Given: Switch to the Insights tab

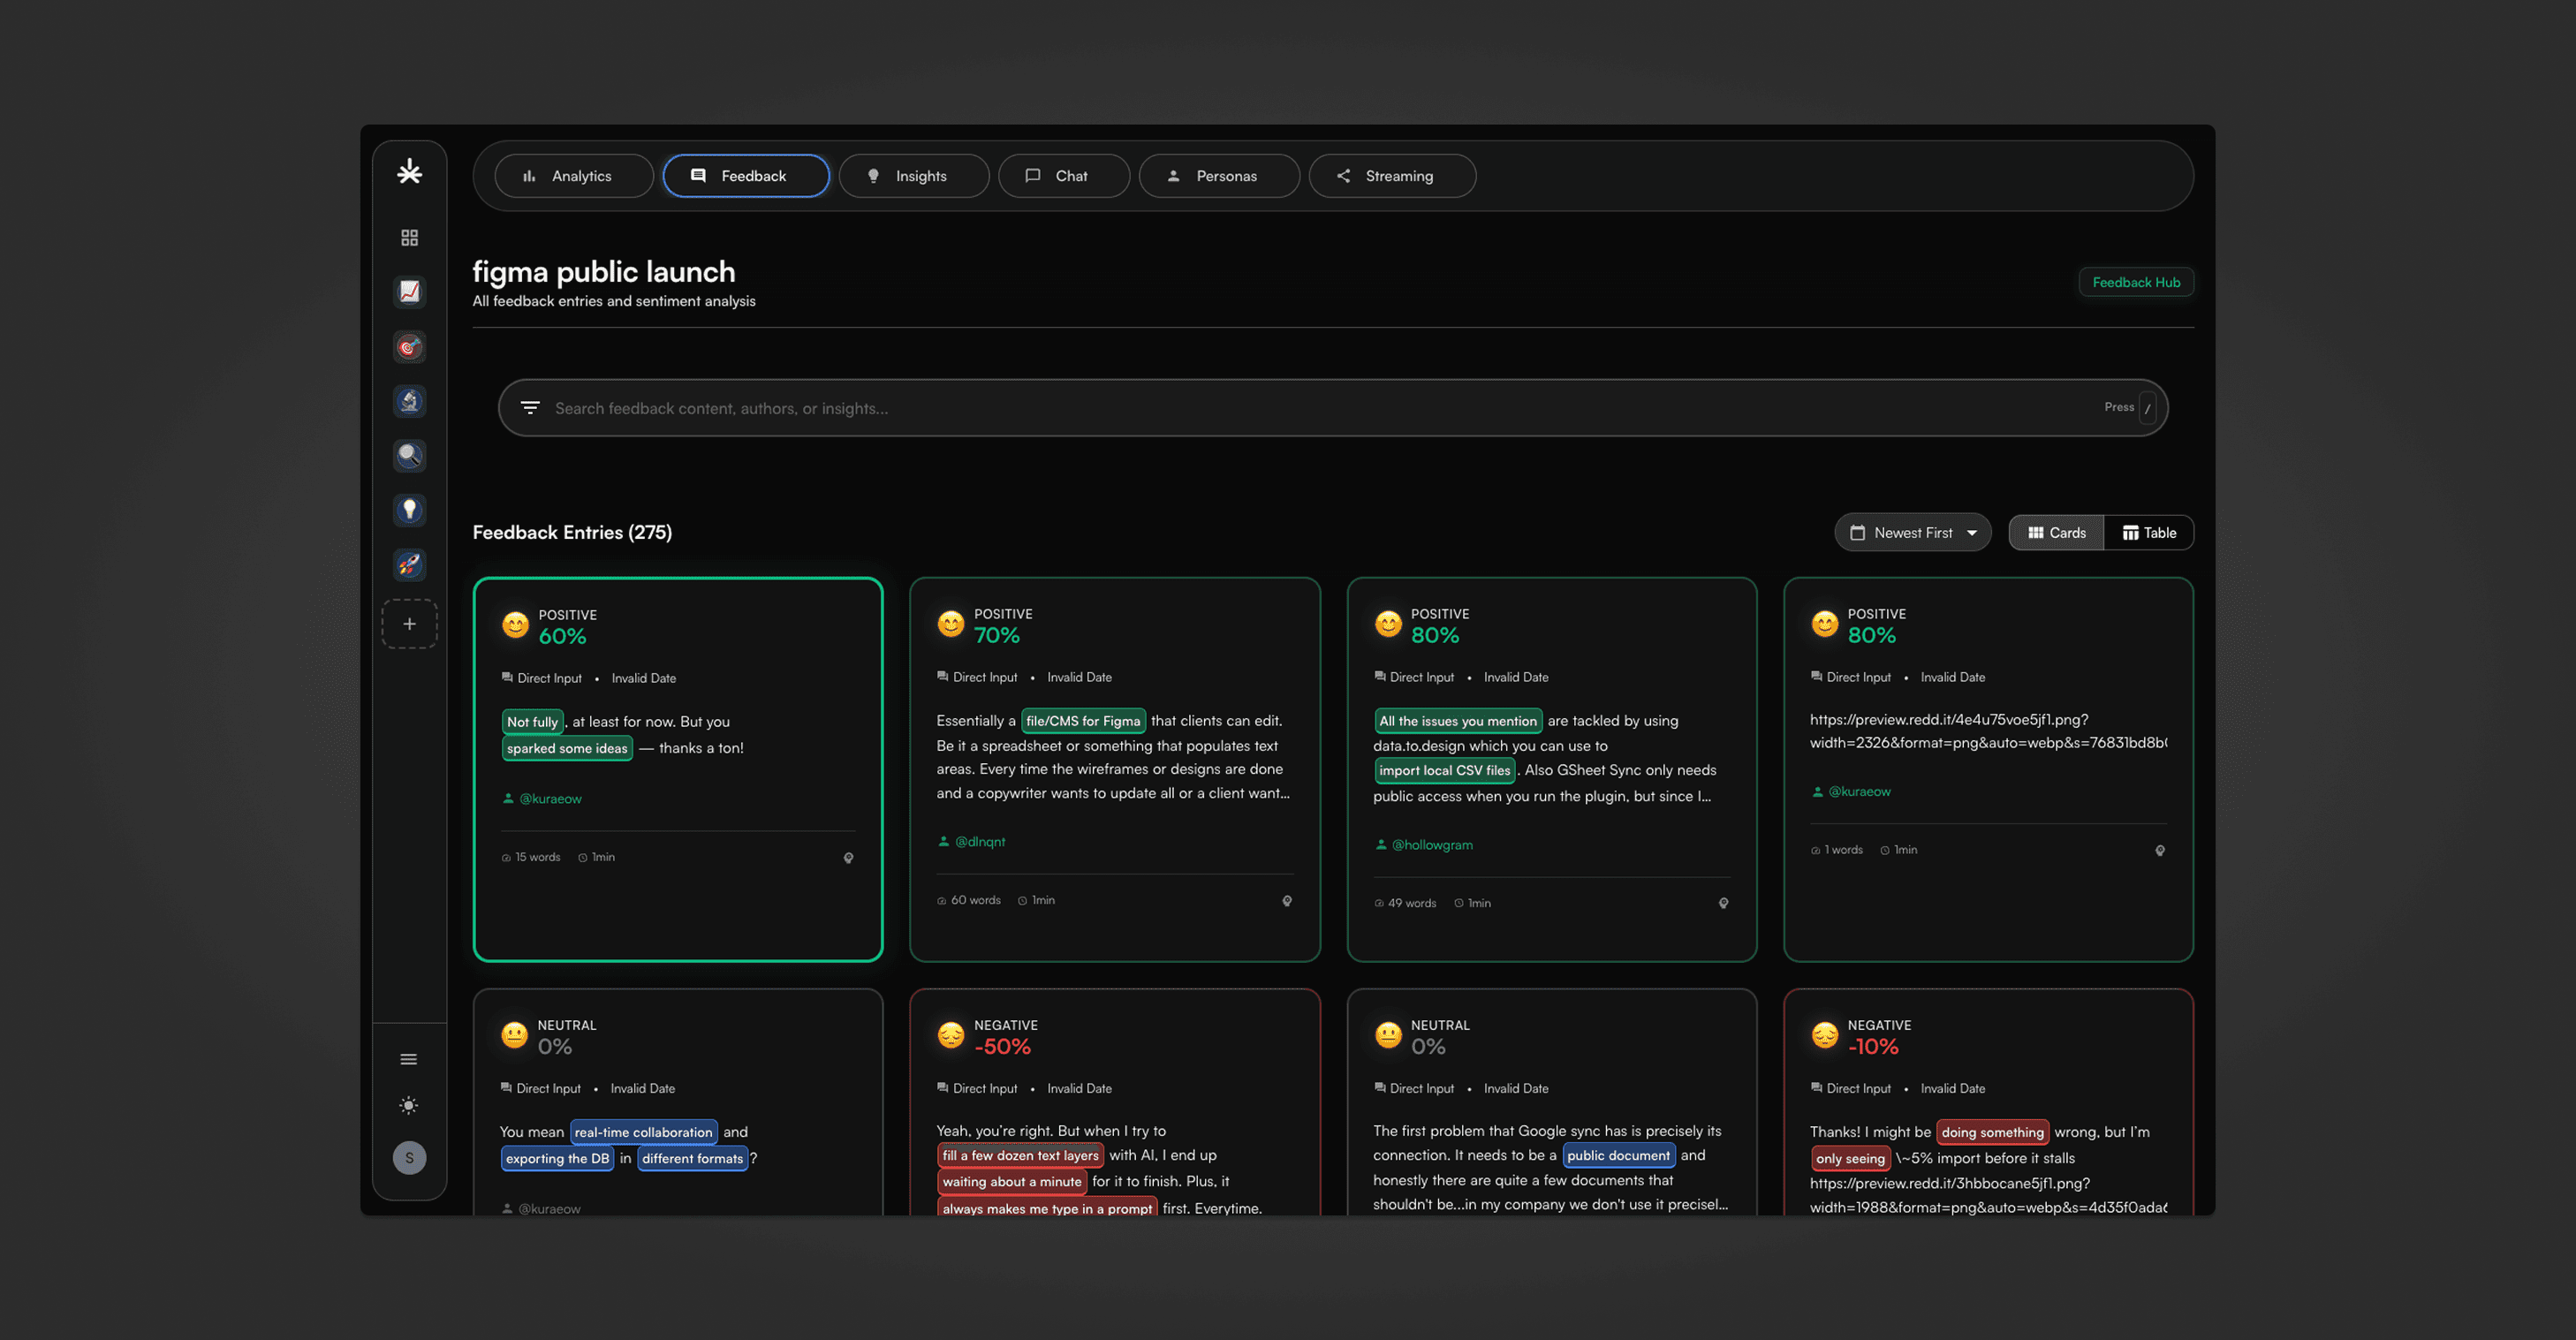Looking at the screenshot, I should click(913, 176).
